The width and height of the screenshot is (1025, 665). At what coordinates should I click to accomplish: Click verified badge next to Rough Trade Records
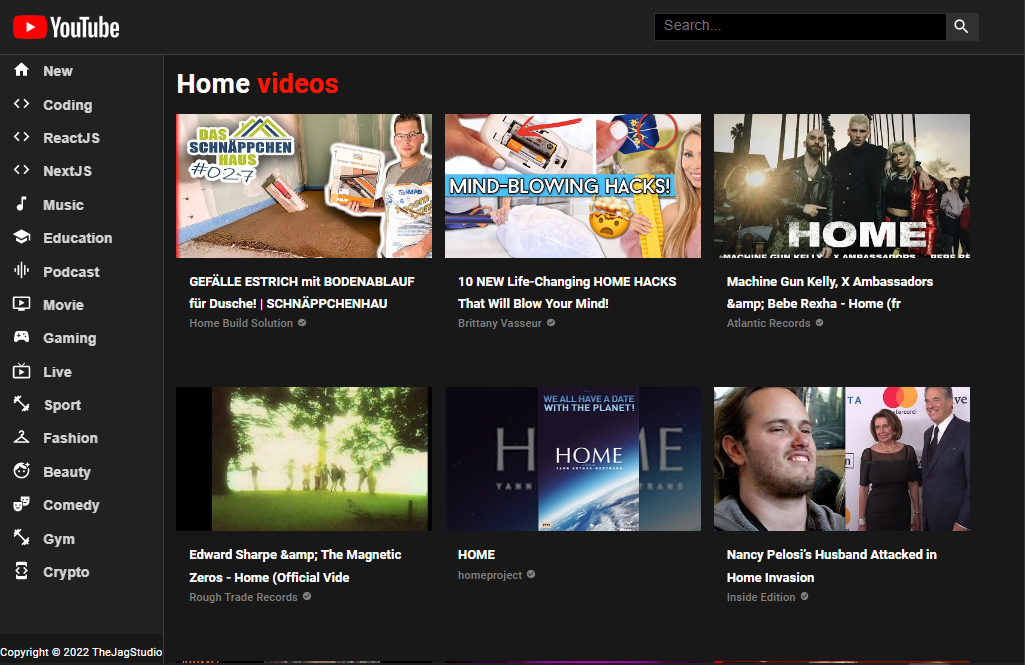(307, 596)
